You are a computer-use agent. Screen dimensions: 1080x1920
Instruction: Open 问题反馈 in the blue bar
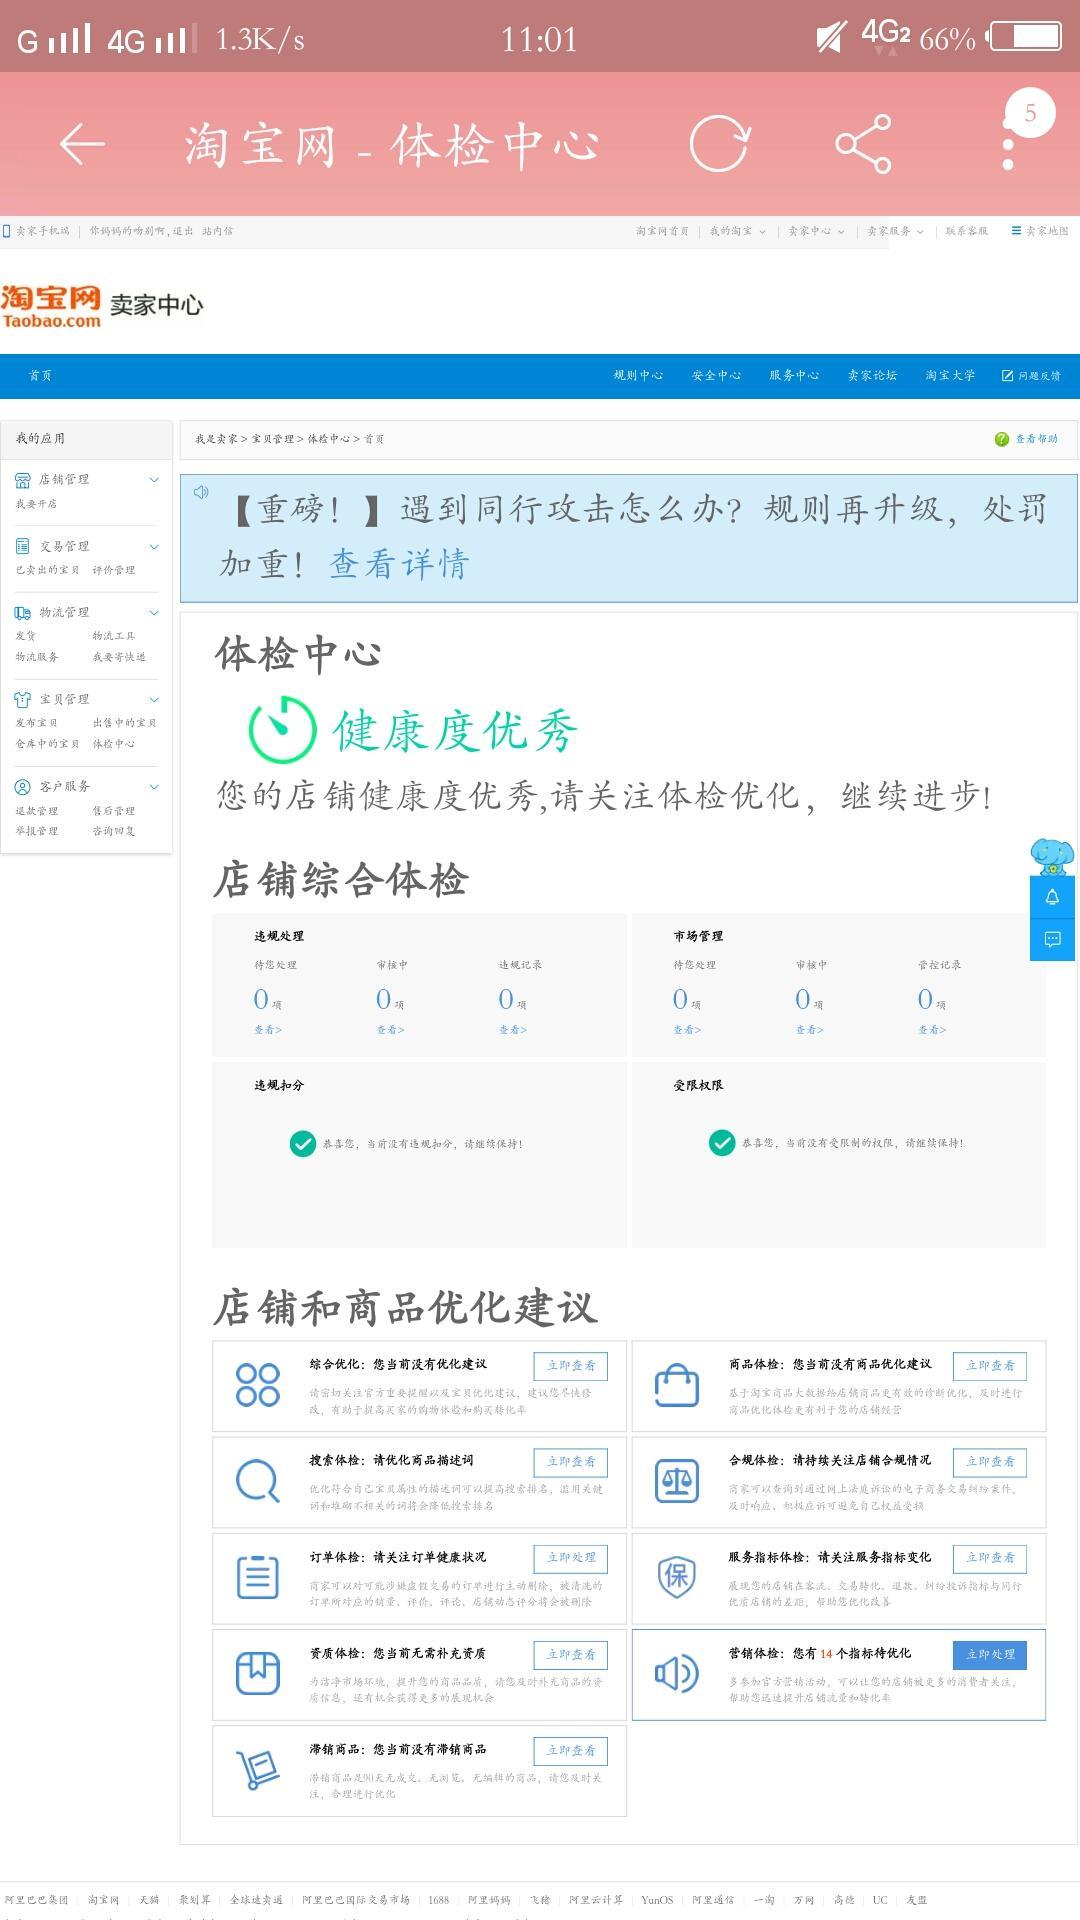pos(1031,375)
